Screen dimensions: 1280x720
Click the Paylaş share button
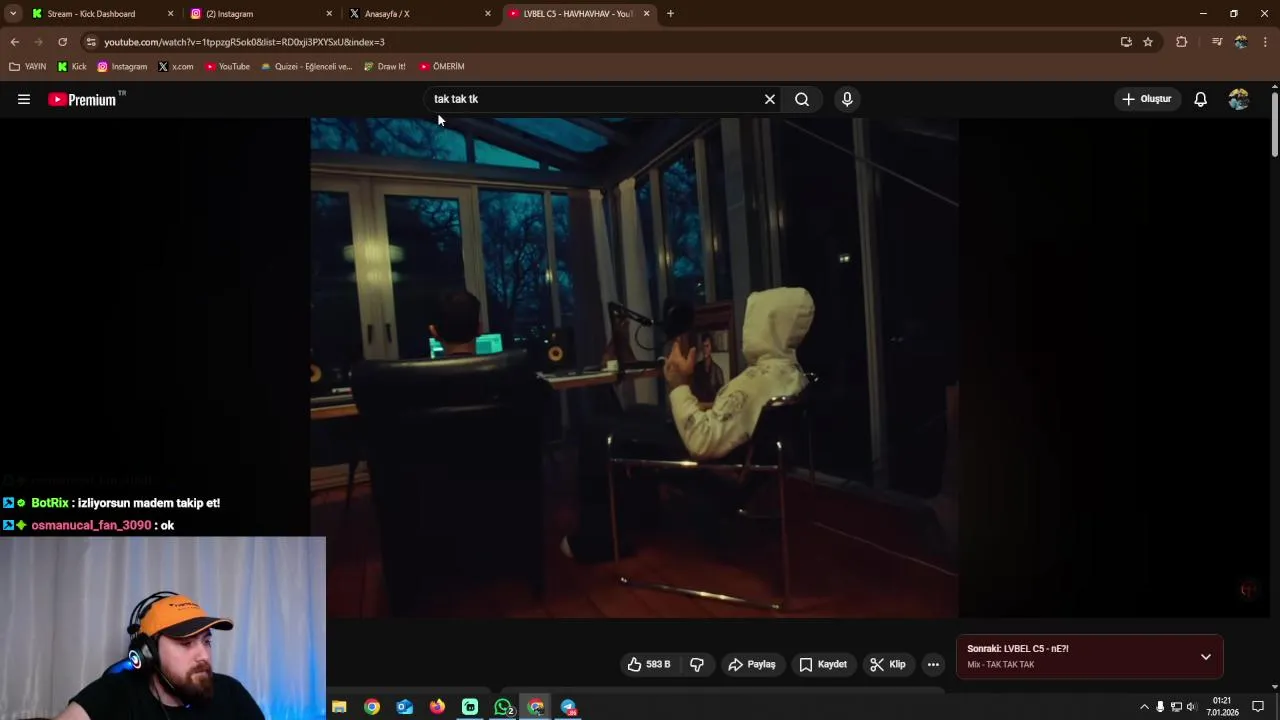tap(752, 664)
